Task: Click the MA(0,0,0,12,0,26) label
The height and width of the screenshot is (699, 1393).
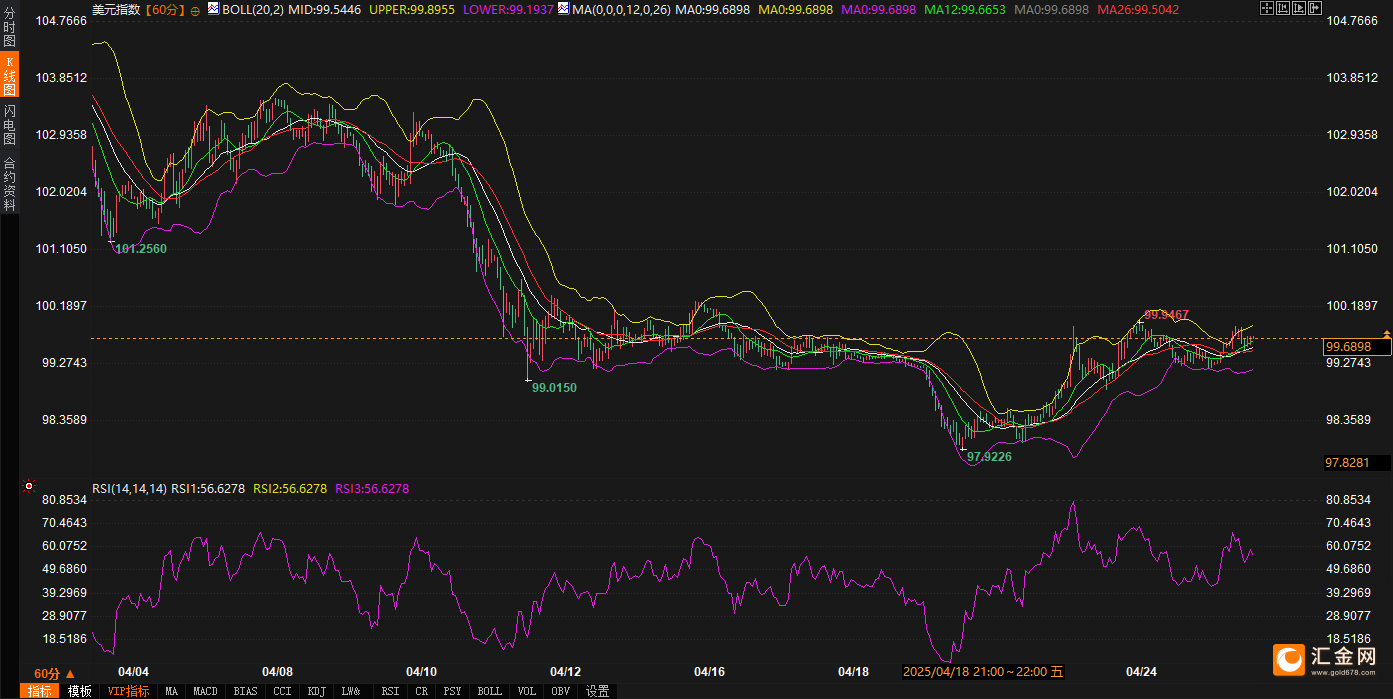Action: click(621, 10)
